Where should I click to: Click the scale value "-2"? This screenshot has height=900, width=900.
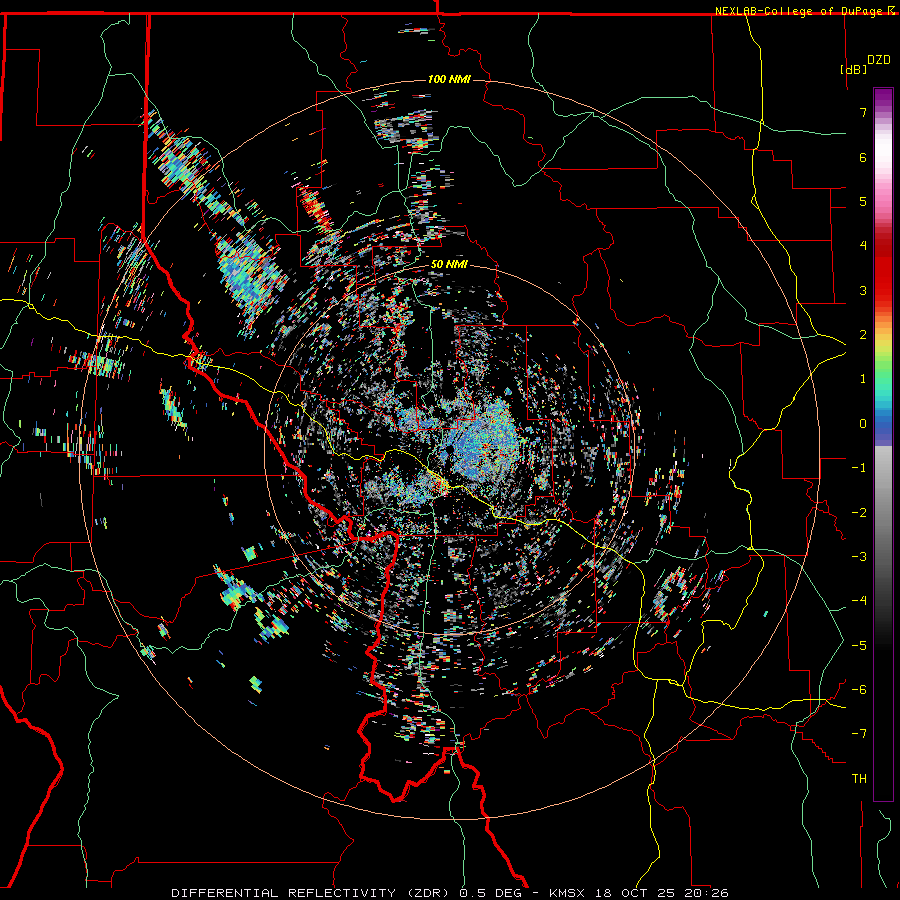(x=859, y=513)
